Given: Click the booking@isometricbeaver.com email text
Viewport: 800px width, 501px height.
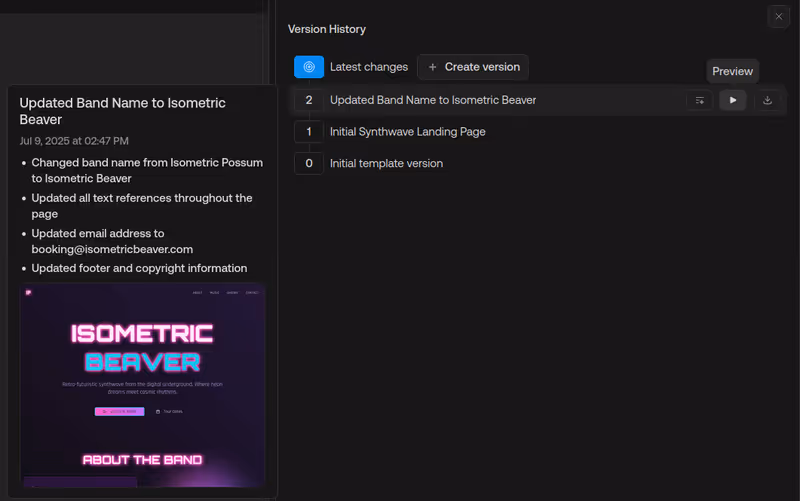Looking at the screenshot, I should pos(112,249).
